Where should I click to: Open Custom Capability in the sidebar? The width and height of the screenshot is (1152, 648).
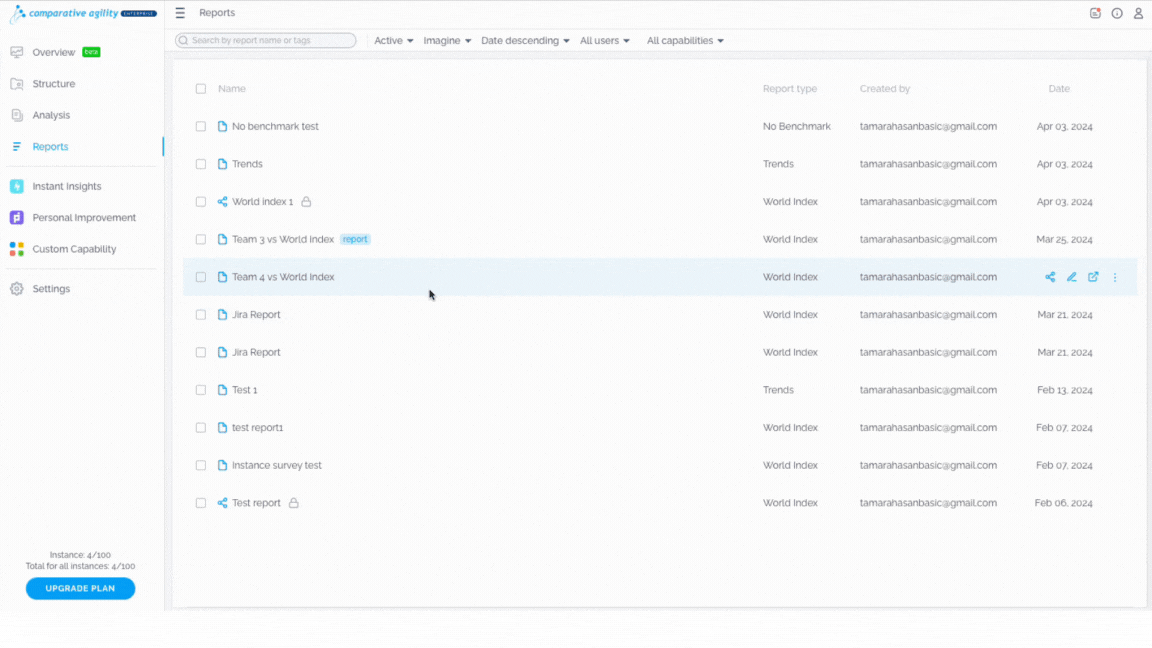point(74,249)
